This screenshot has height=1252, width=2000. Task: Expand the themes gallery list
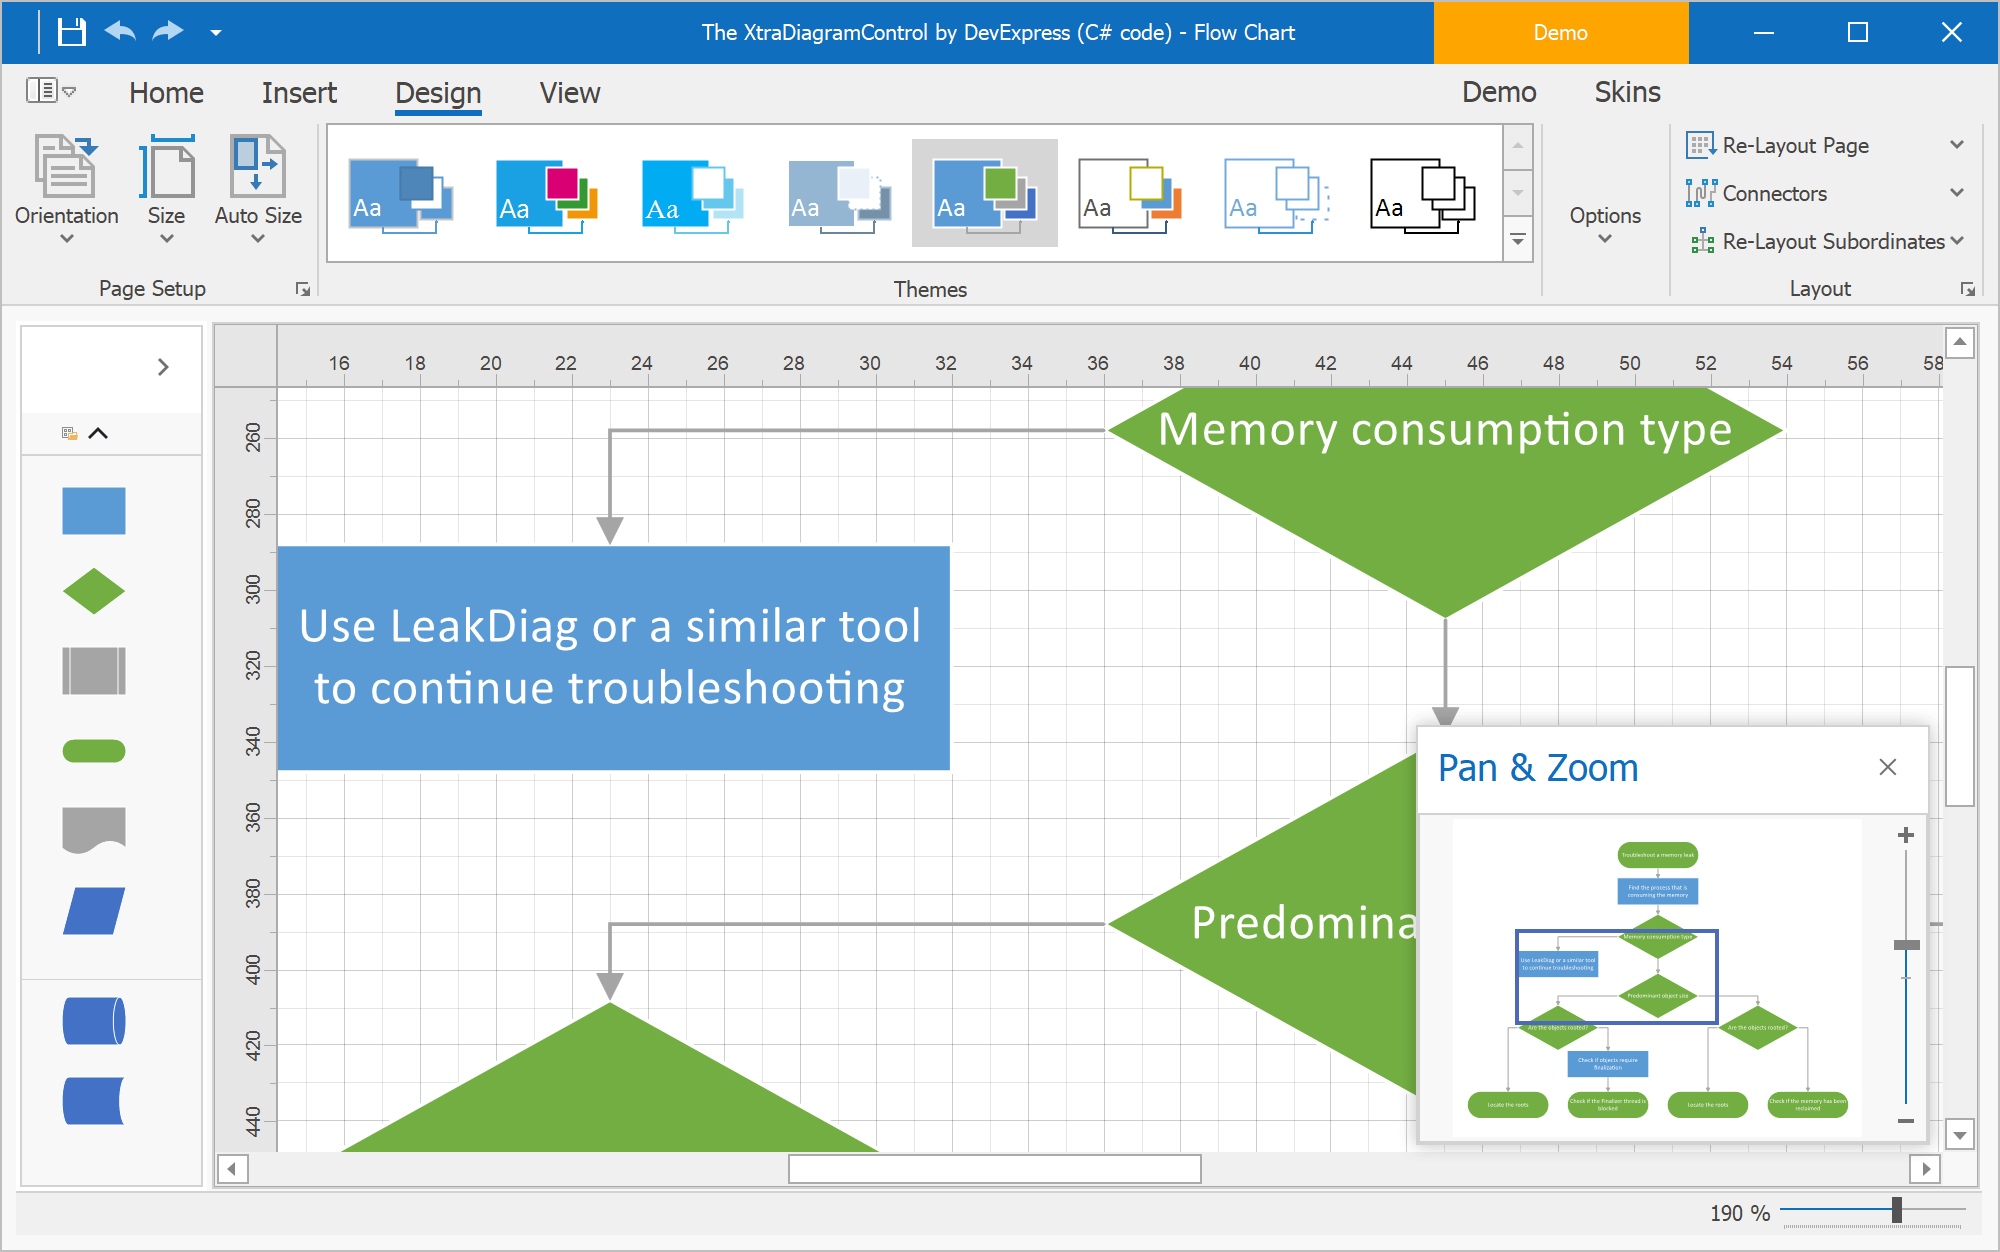coord(1518,240)
